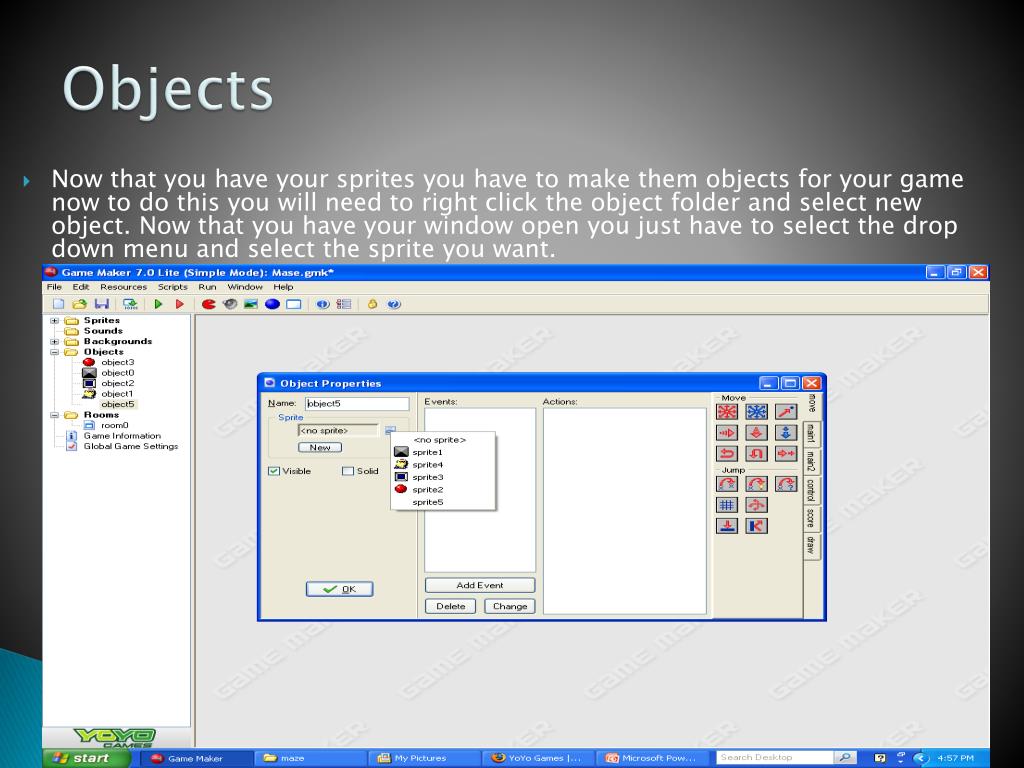
Task: Choose sprite2 from the sprite list
Action: [443, 489]
